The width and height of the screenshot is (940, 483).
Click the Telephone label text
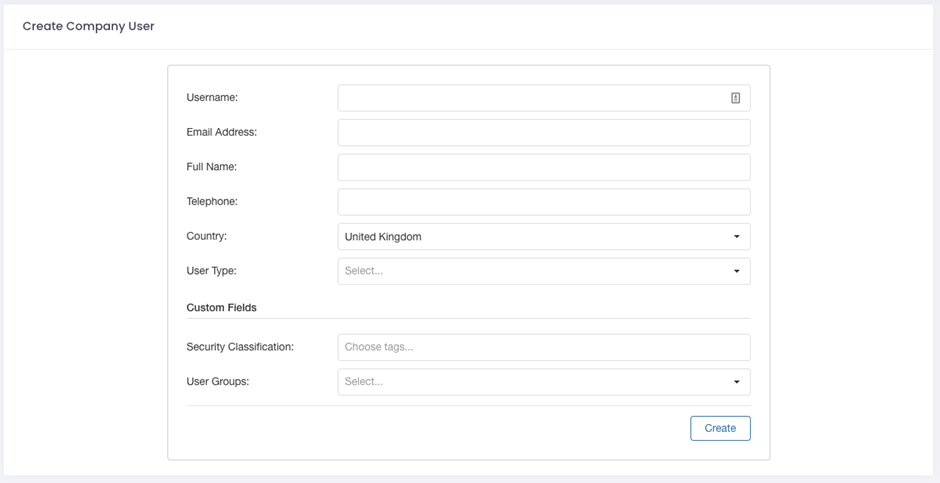(x=212, y=201)
